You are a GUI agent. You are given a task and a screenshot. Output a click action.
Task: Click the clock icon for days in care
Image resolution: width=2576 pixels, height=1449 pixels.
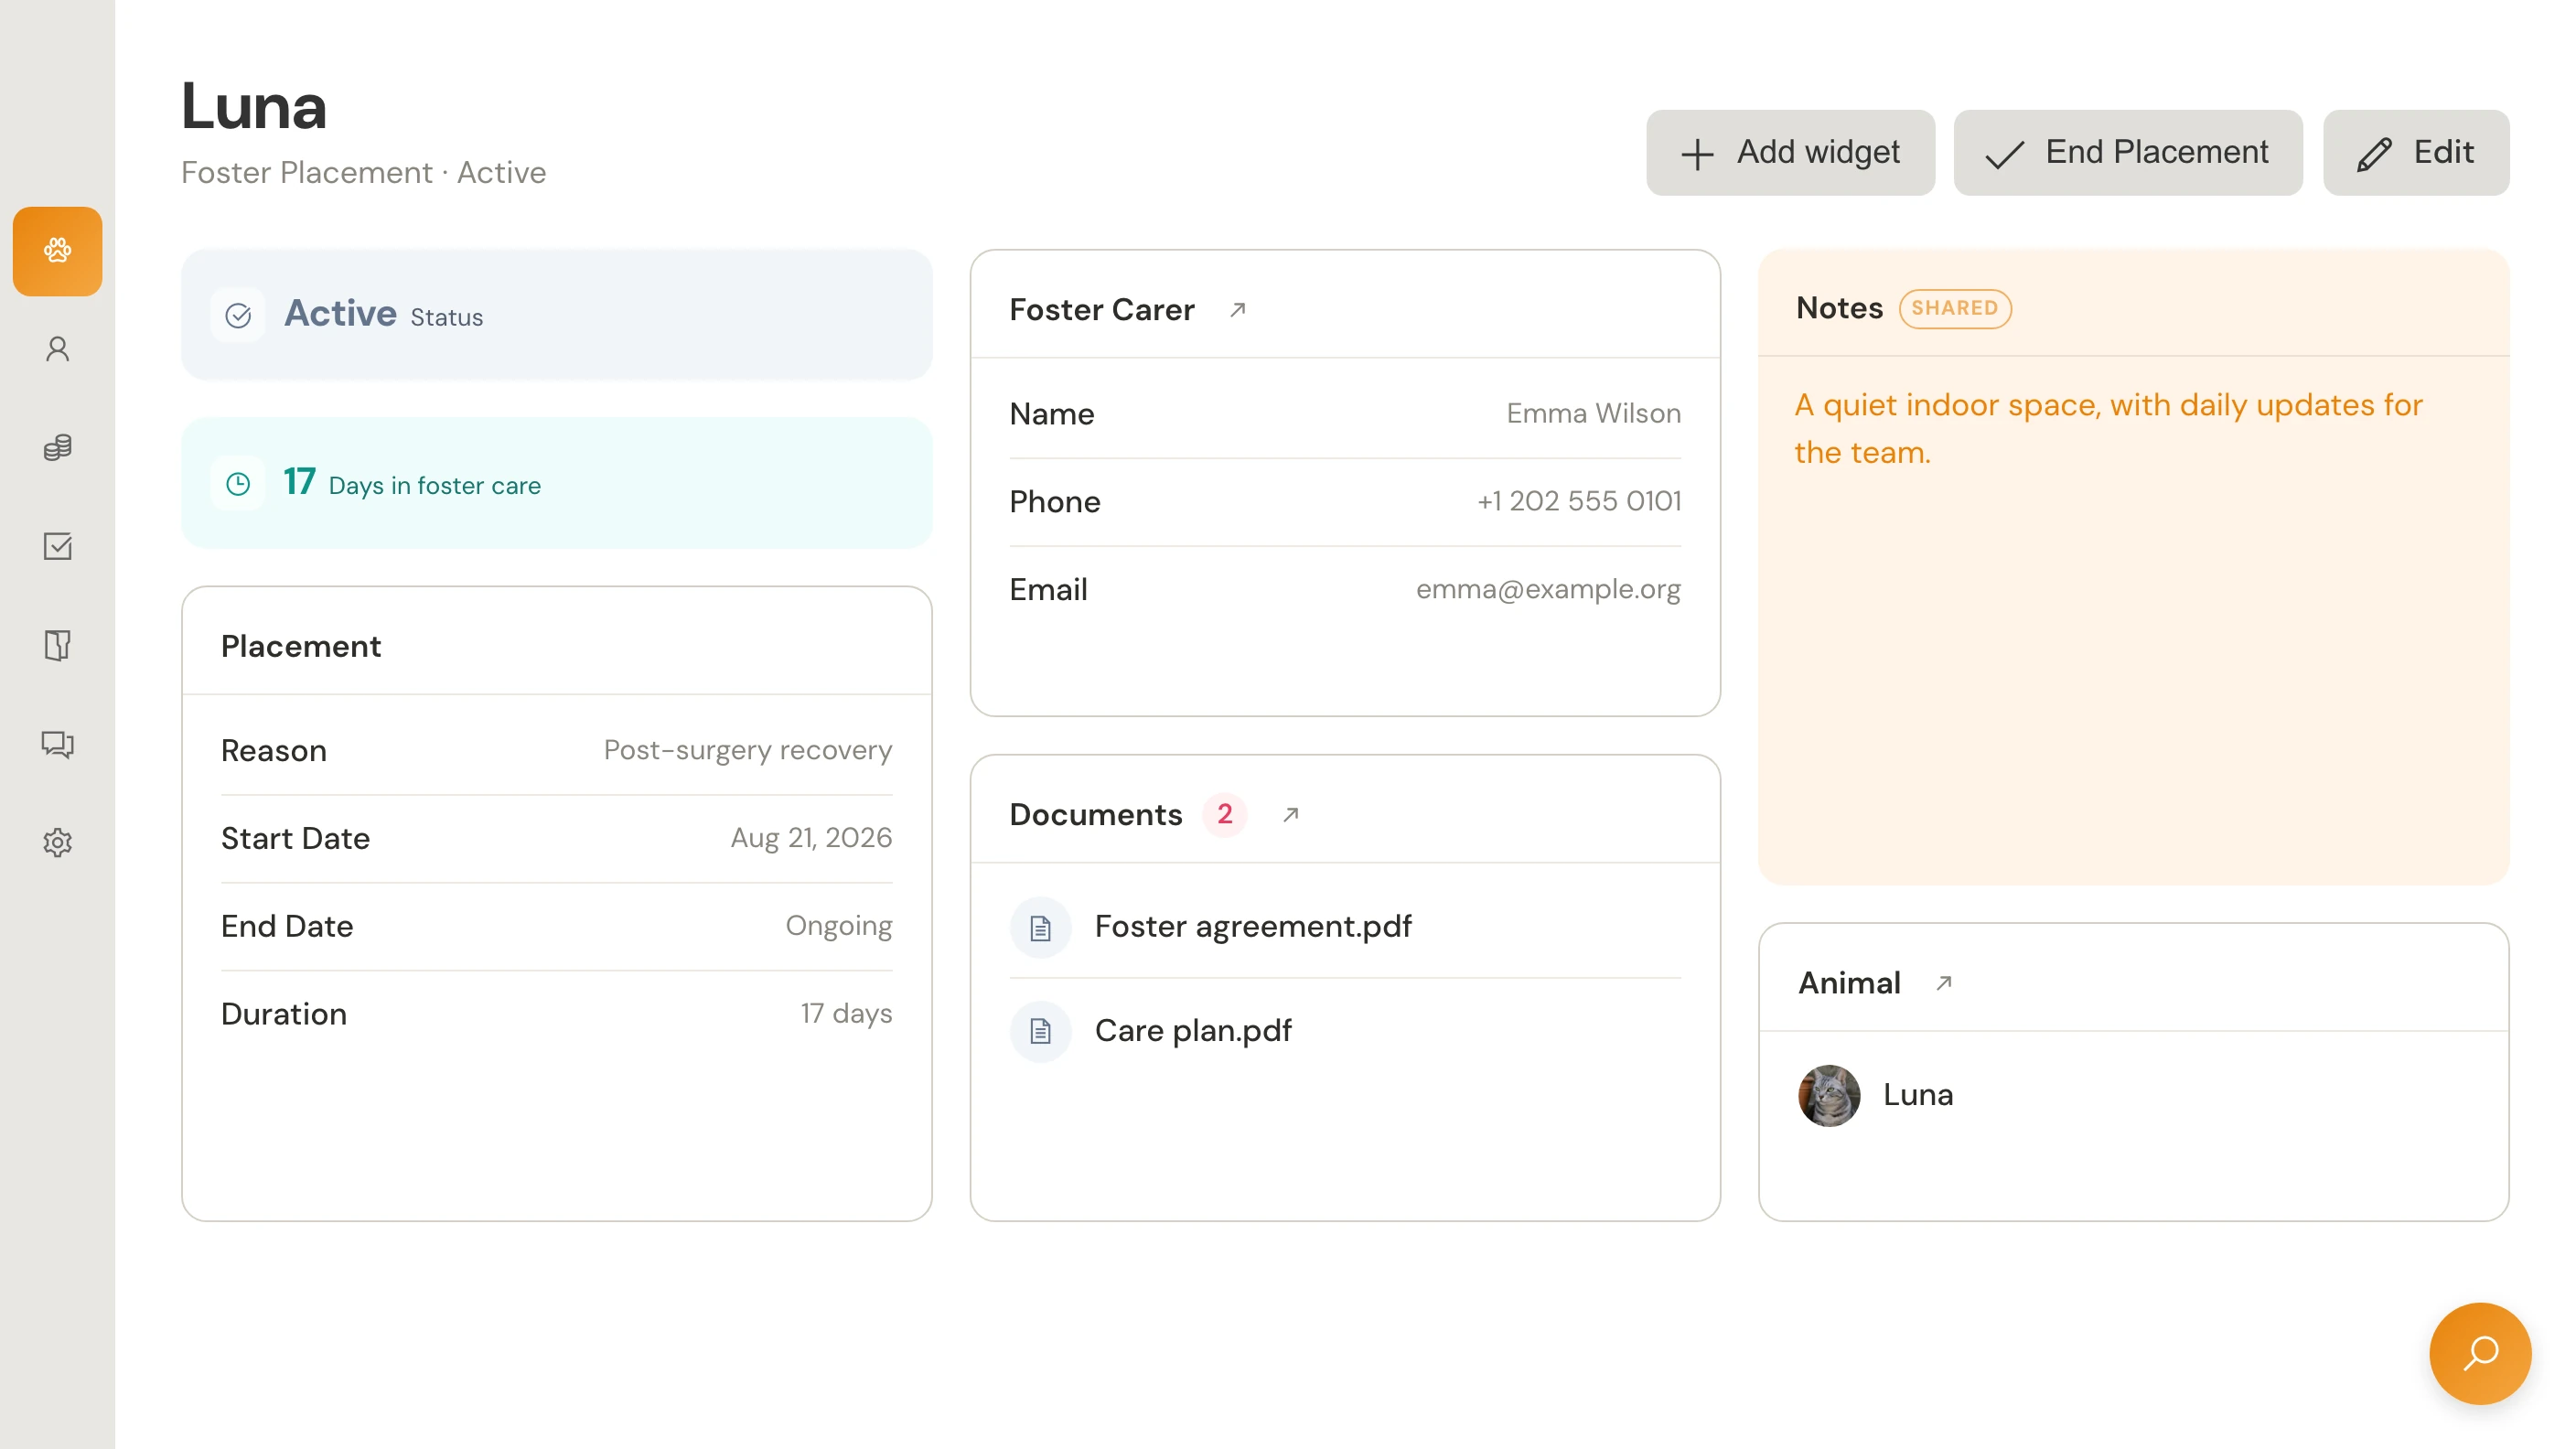(x=238, y=484)
